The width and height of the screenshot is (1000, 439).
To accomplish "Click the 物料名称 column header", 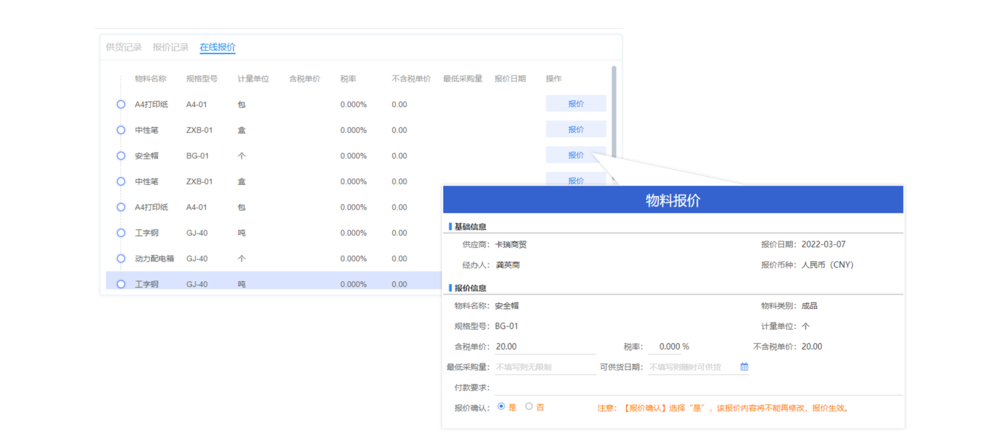I will [x=151, y=79].
